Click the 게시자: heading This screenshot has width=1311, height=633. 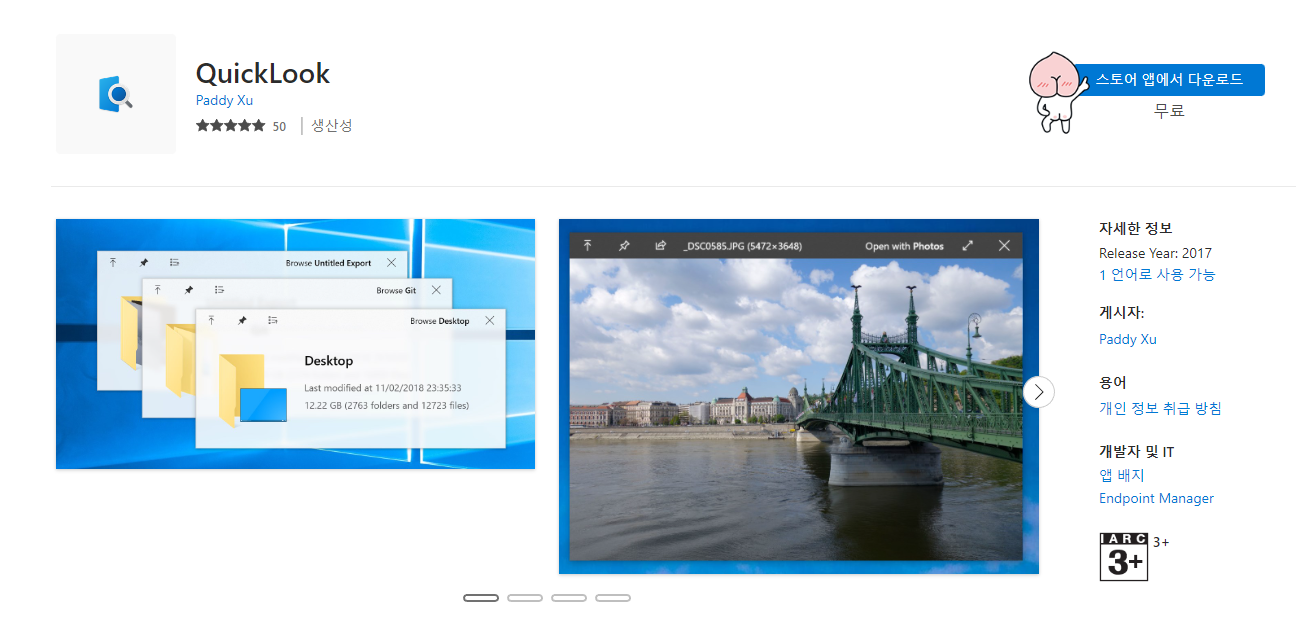click(1121, 313)
